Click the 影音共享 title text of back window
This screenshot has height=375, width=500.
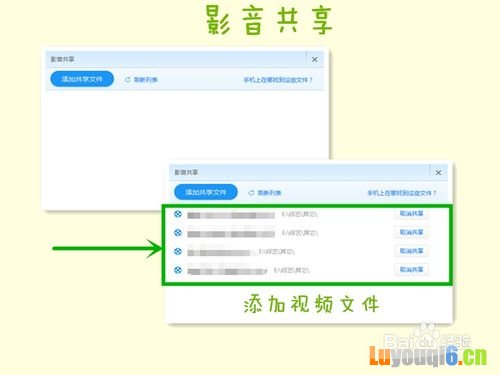tap(62, 59)
